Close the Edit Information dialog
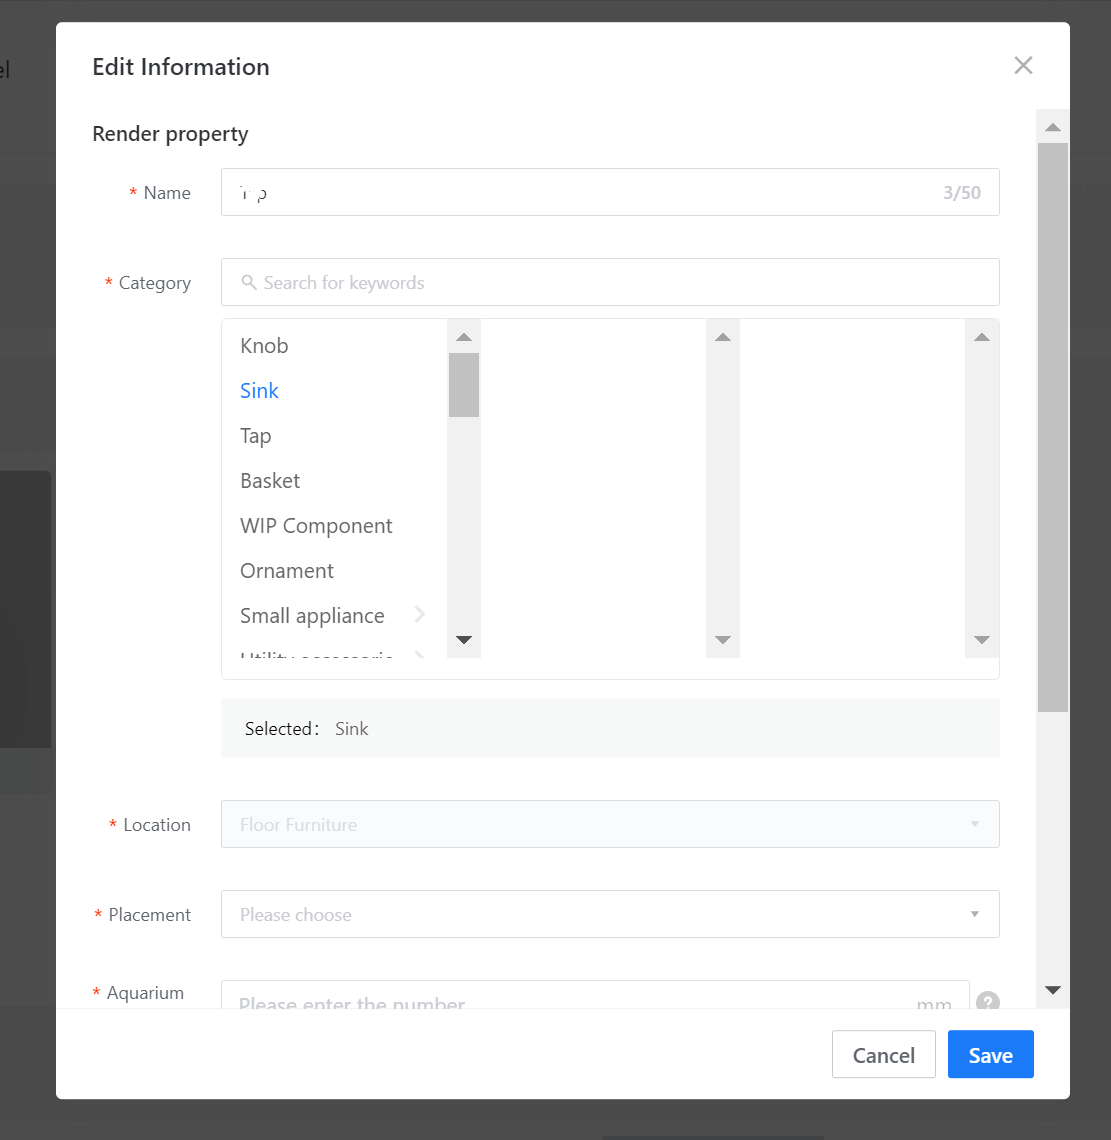Image resolution: width=1111 pixels, height=1140 pixels. click(1023, 66)
